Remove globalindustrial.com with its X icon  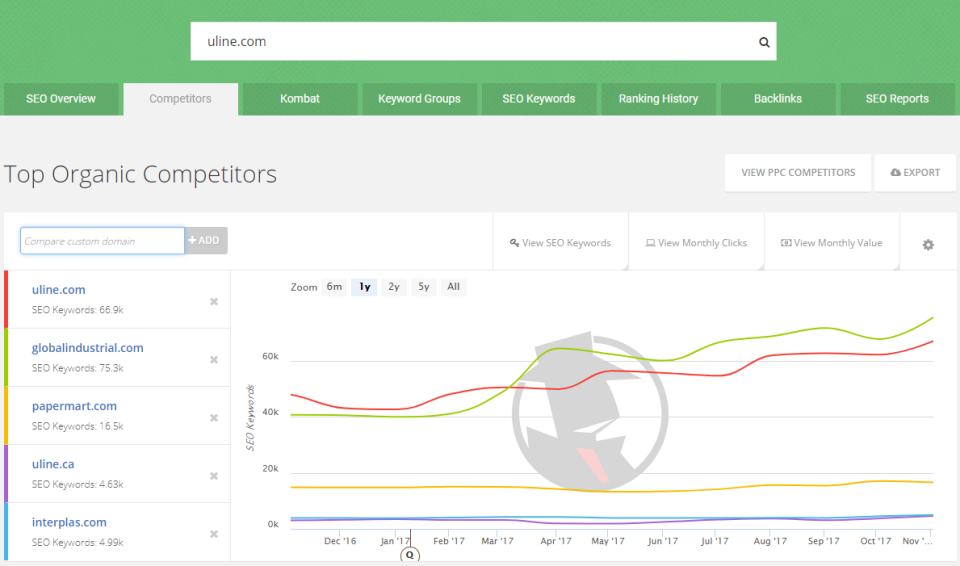pos(214,360)
